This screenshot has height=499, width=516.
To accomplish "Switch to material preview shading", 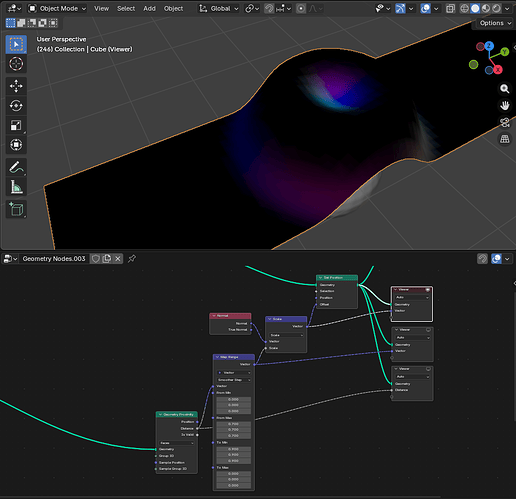I will click(x=486, y=9).
